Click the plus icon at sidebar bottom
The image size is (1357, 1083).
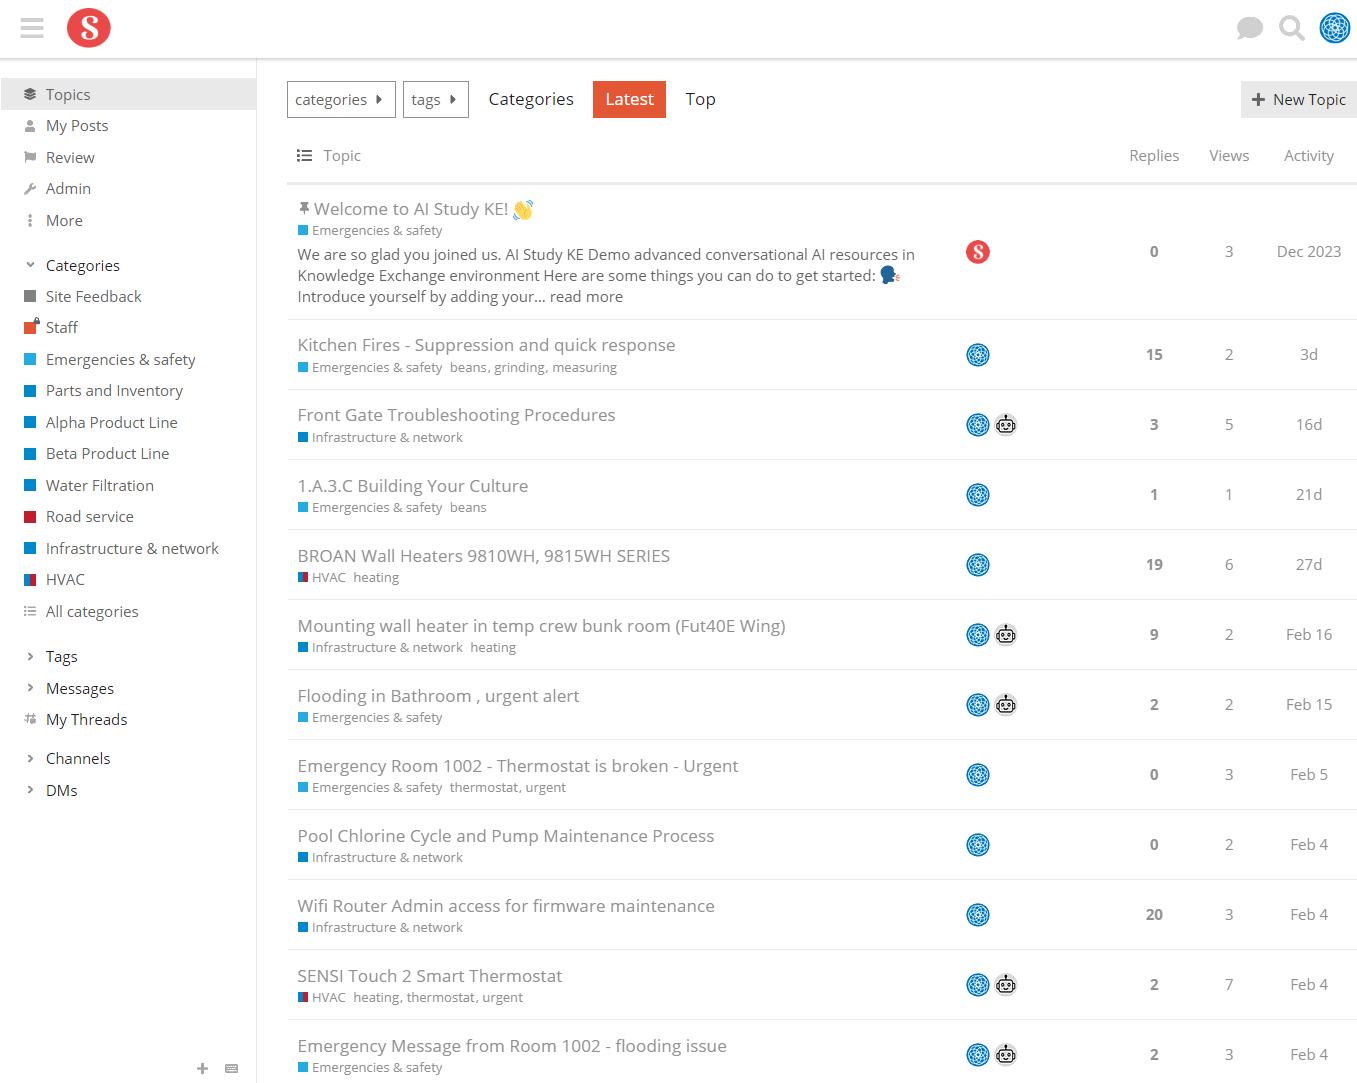[x=203, y=1068]
